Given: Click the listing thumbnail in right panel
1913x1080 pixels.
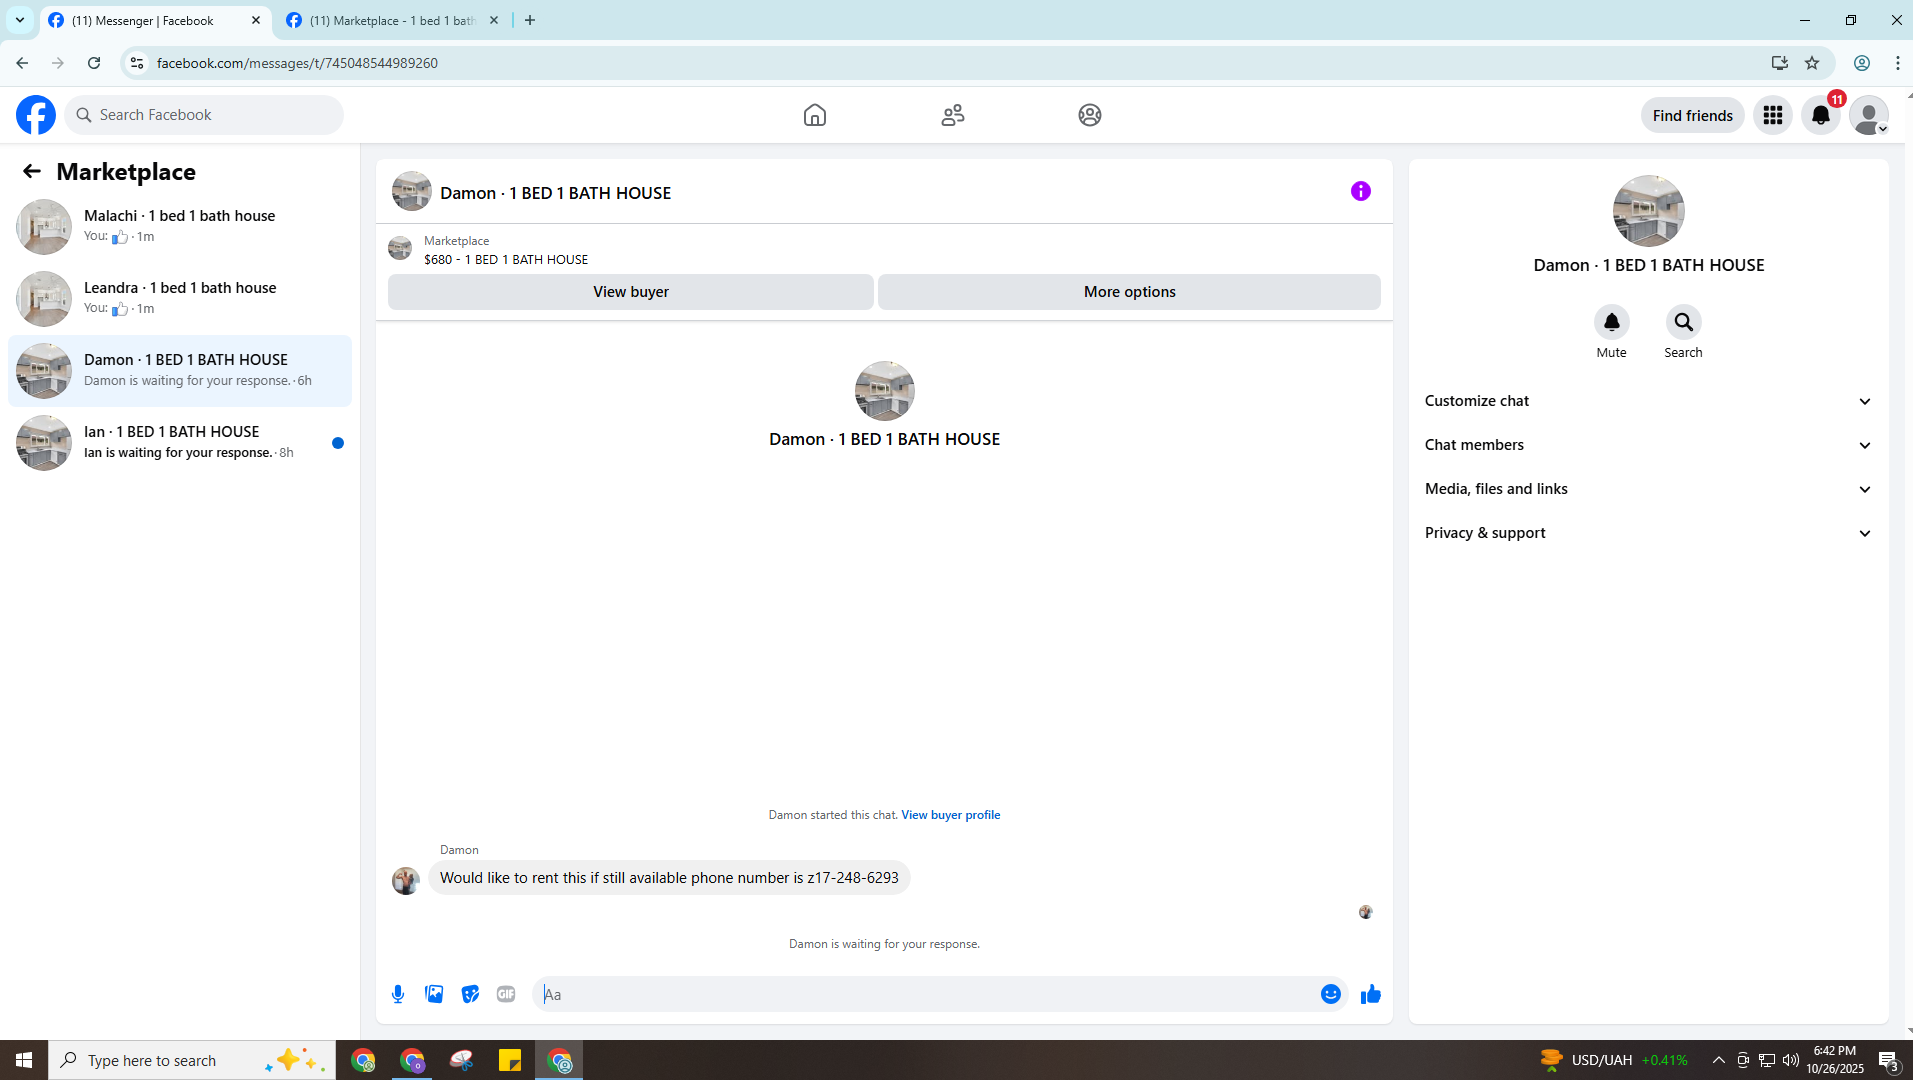Looking at the screenshot, I should (1649, 211).
